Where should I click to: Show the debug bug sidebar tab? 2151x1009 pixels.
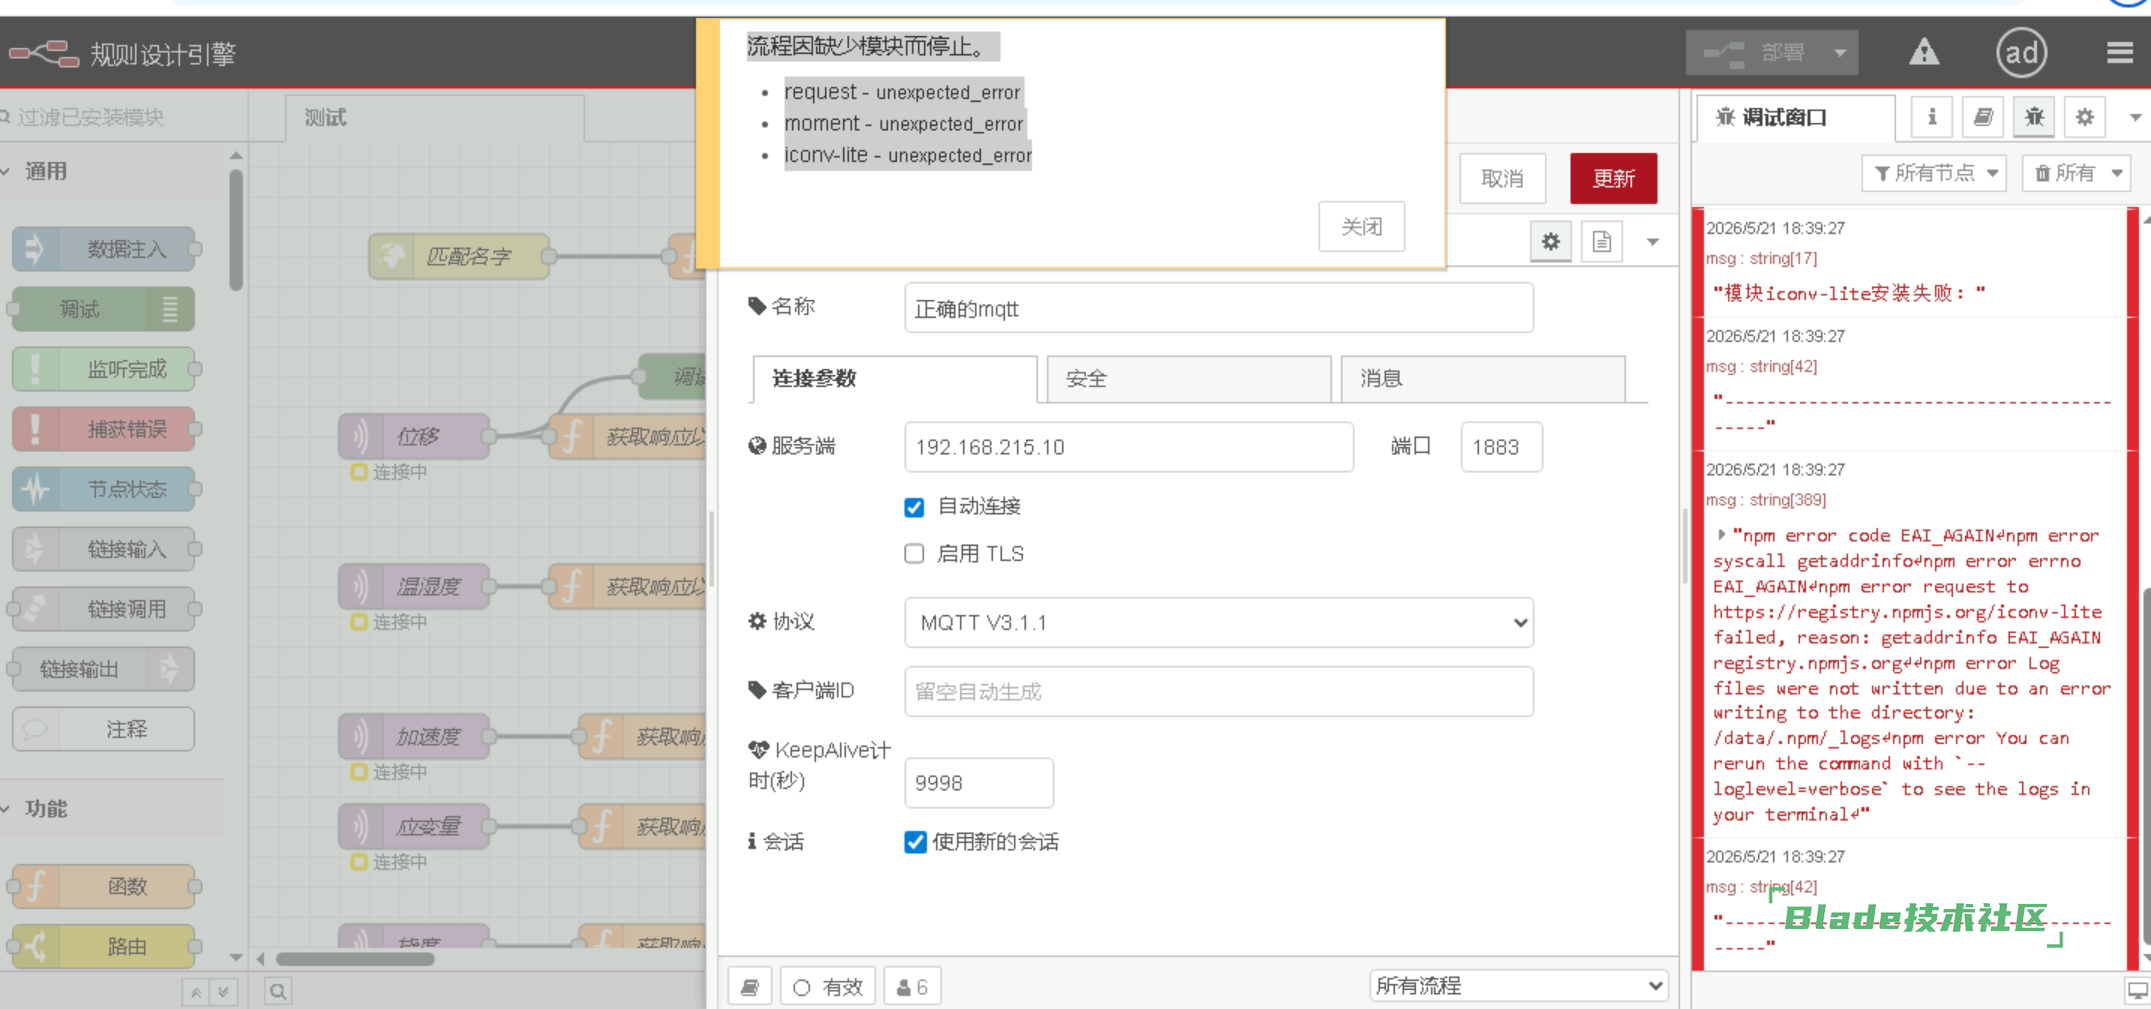(2034, 117)
